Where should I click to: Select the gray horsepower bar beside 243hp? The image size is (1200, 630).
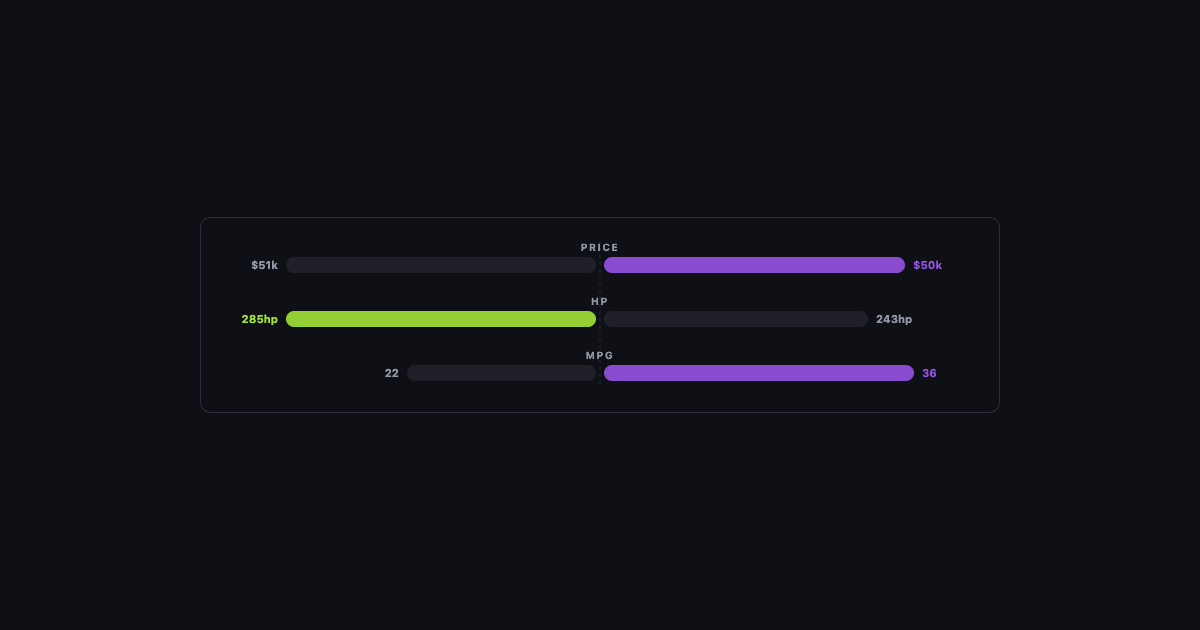[x=736, y=319]
